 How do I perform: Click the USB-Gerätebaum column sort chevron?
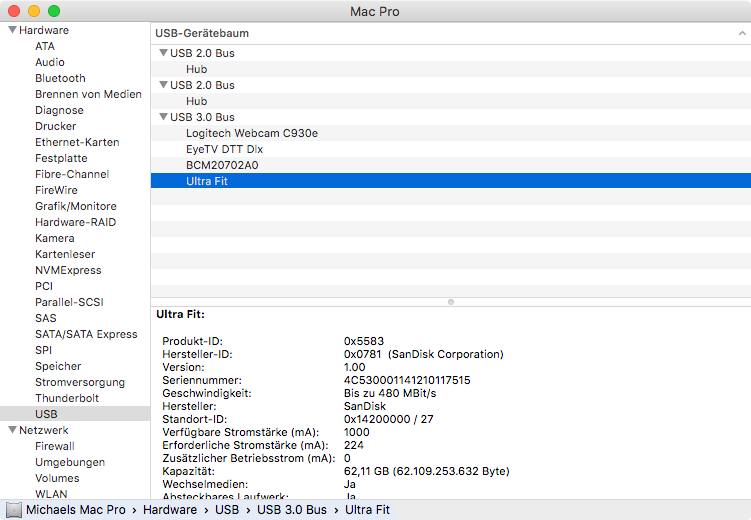tap(741, 33)
